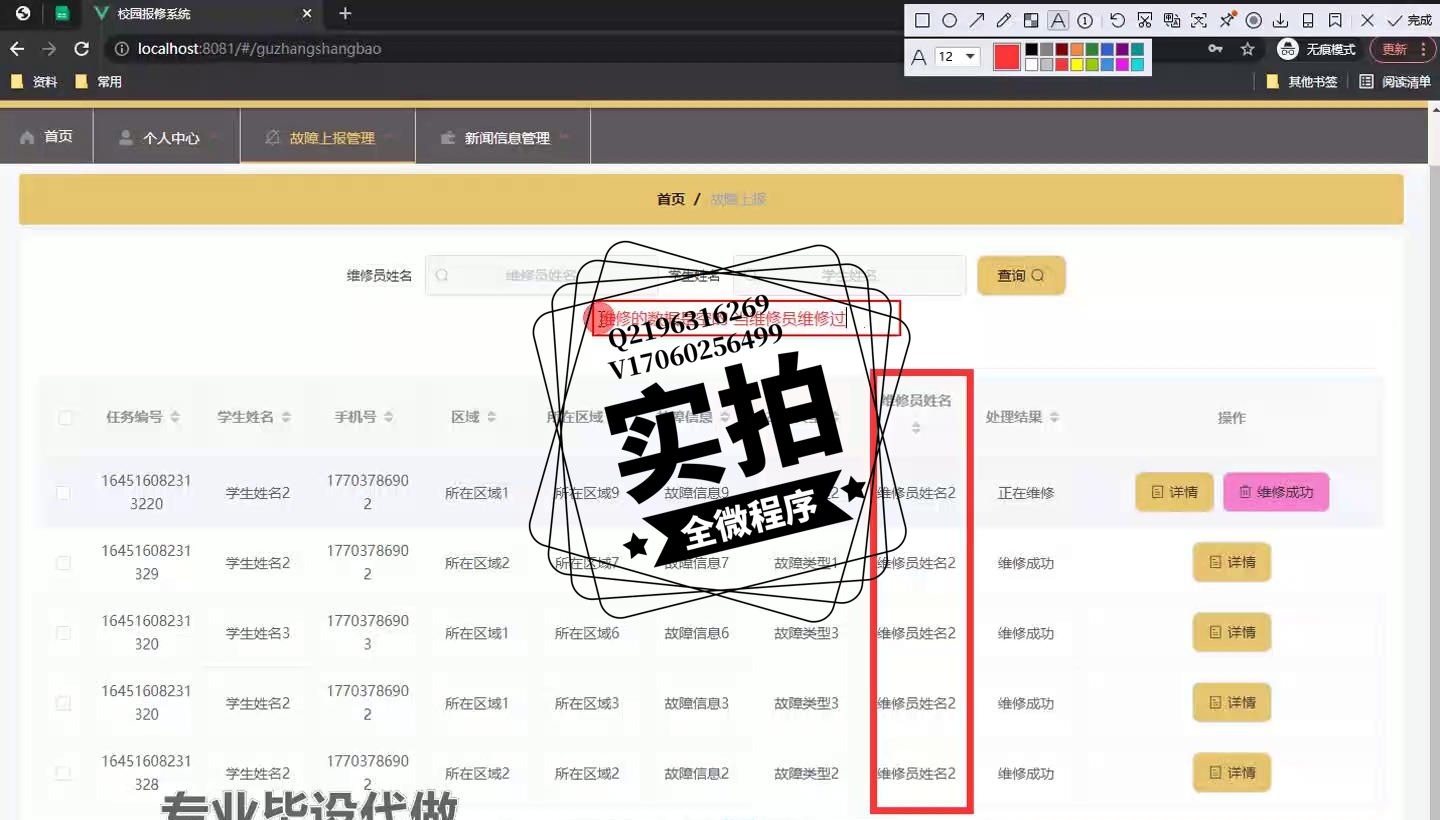Check the row with task number 16451608231328

63,773
